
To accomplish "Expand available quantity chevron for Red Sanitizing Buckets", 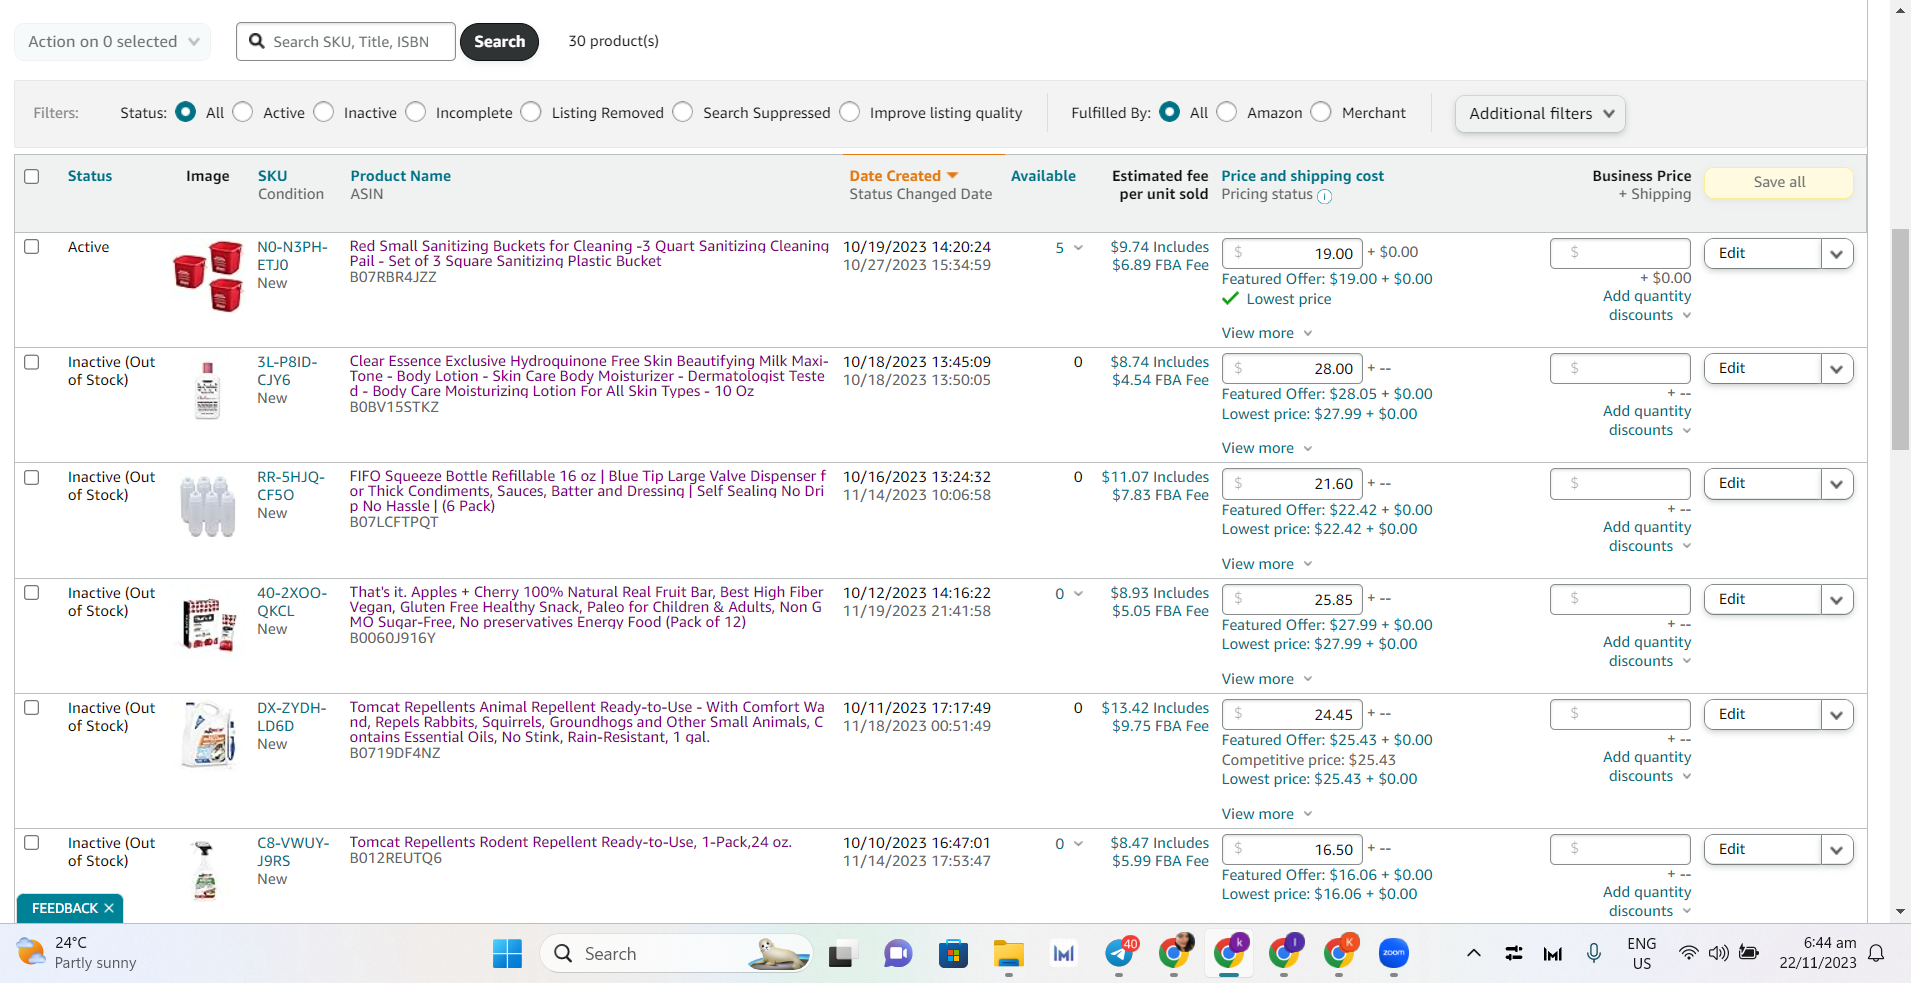I will (1078, 248).
